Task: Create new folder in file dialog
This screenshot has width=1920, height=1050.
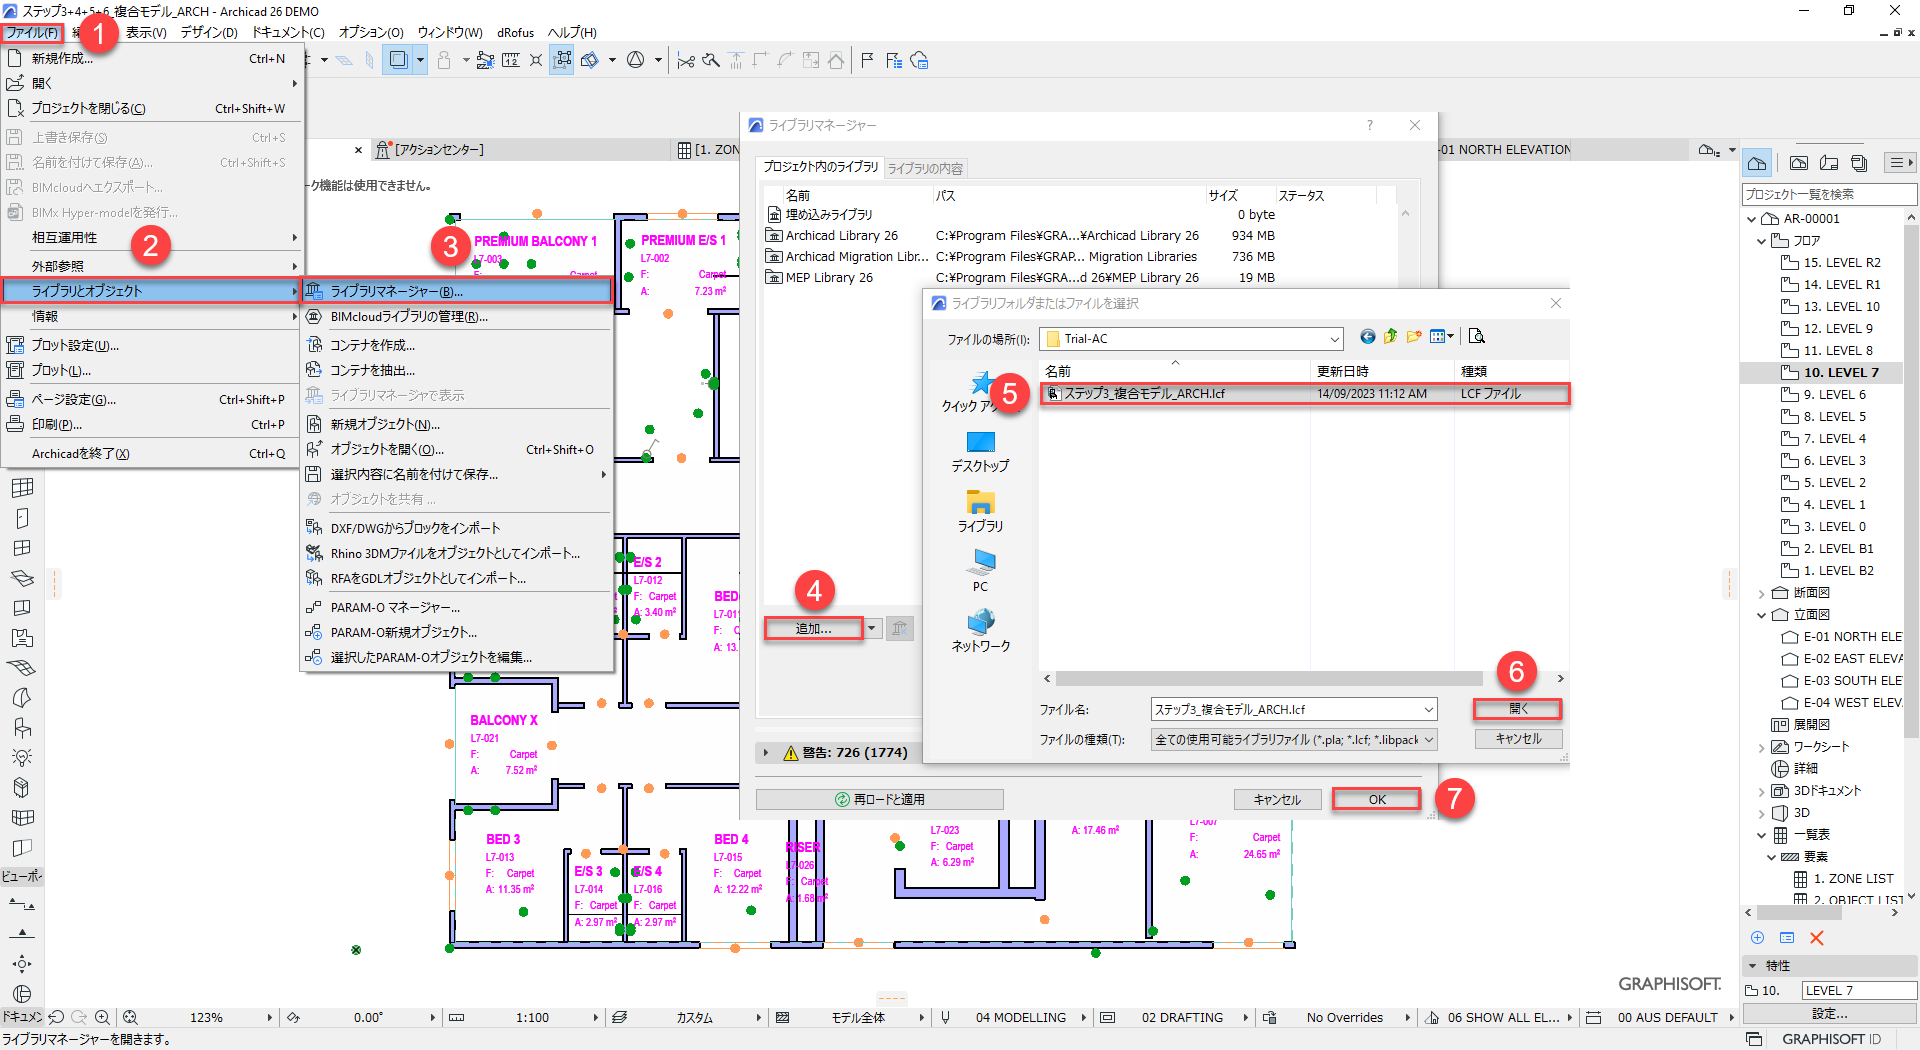Action: (1414, 337)
